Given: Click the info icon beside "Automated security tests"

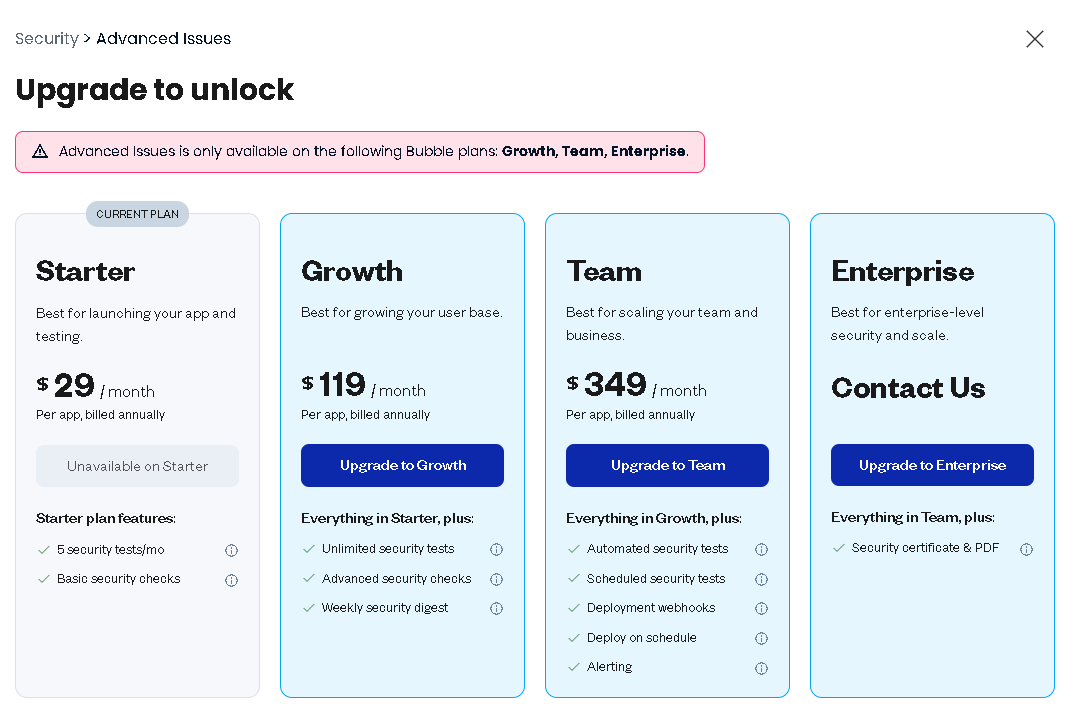Looking at the screenshot, I should tap(761, 549).
